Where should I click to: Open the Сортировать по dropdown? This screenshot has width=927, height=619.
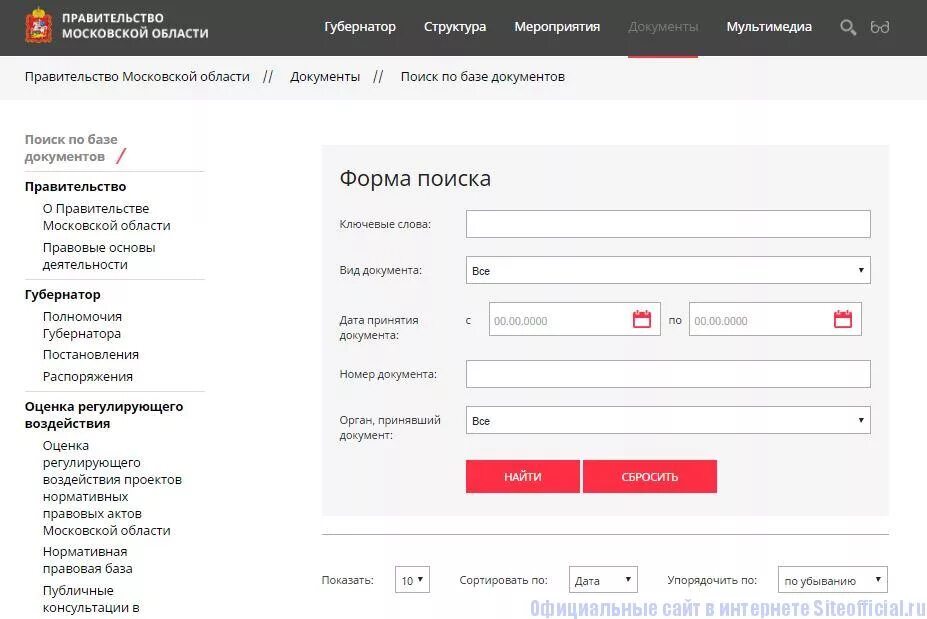click(x=603, y=579)
